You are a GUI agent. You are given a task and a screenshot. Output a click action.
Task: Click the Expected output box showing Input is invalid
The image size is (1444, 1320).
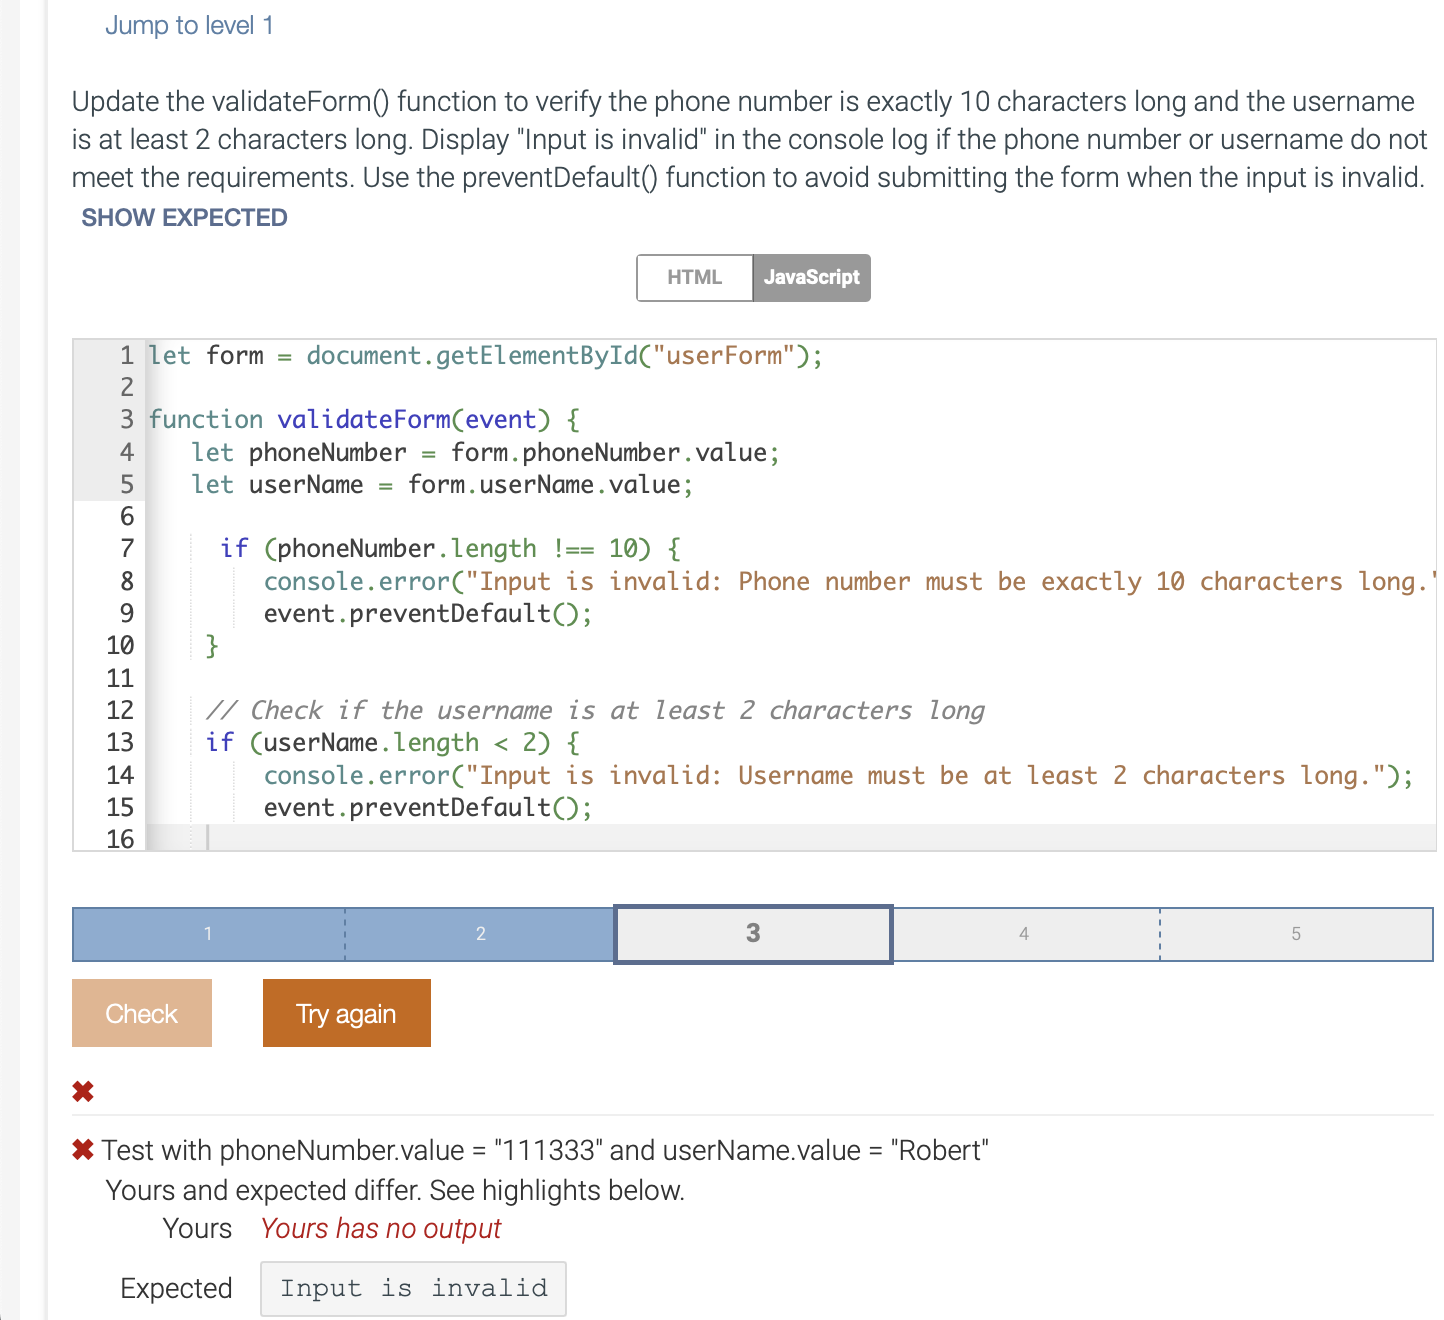[413, 1288]
